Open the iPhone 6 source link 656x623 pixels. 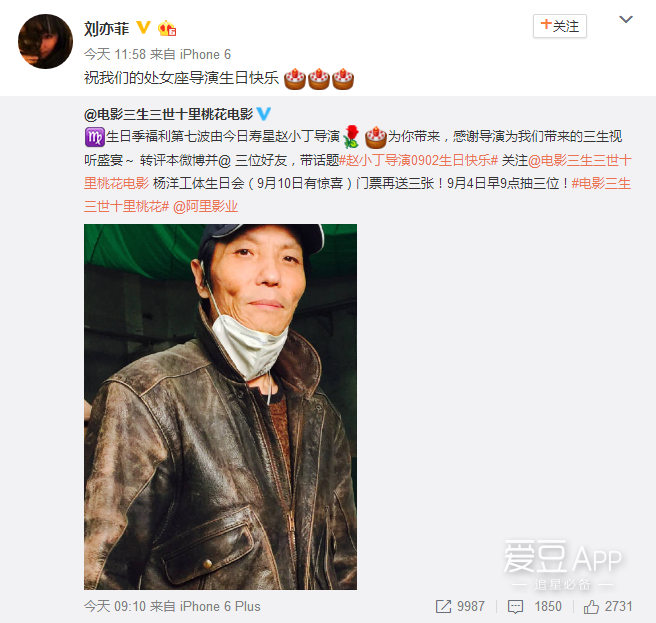click(x=205, y=54)
